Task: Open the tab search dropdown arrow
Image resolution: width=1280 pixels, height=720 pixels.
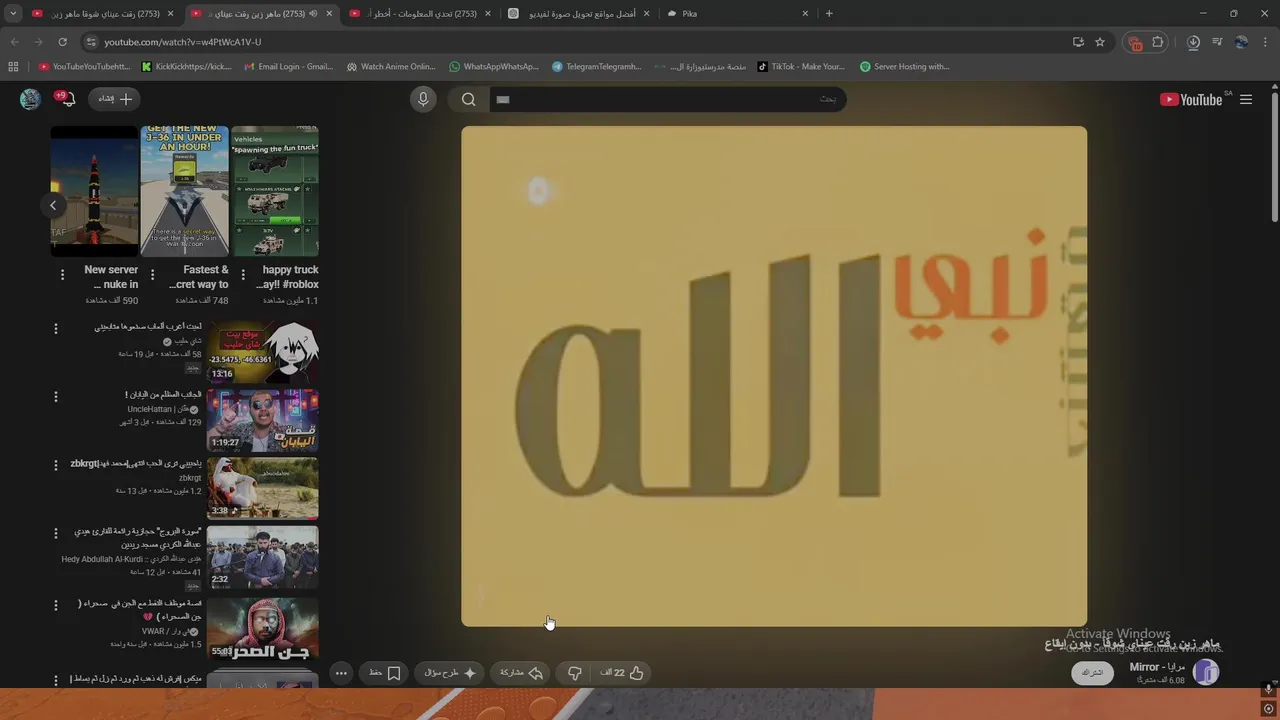Action: coord(13,14)
